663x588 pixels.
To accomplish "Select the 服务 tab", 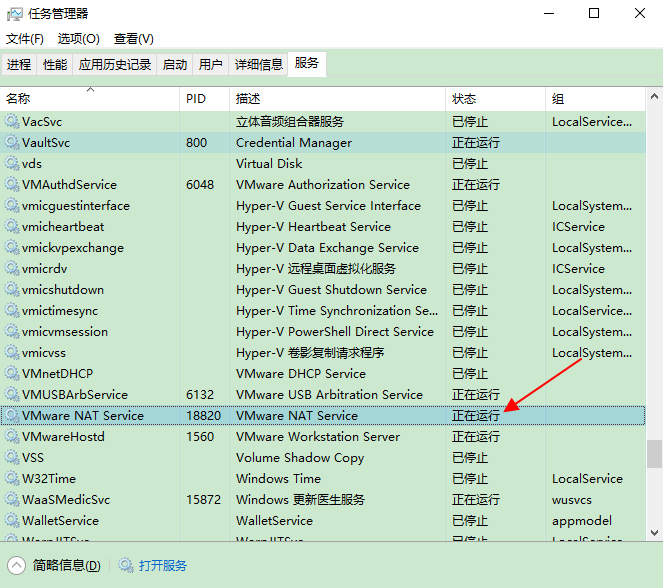I will coord(307,63).
